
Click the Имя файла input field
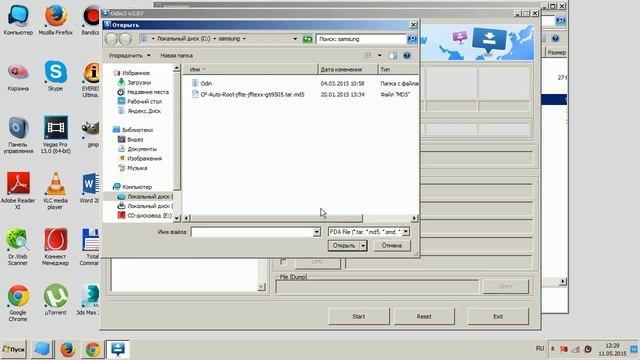pyautogui.click(x=252, y=232)
